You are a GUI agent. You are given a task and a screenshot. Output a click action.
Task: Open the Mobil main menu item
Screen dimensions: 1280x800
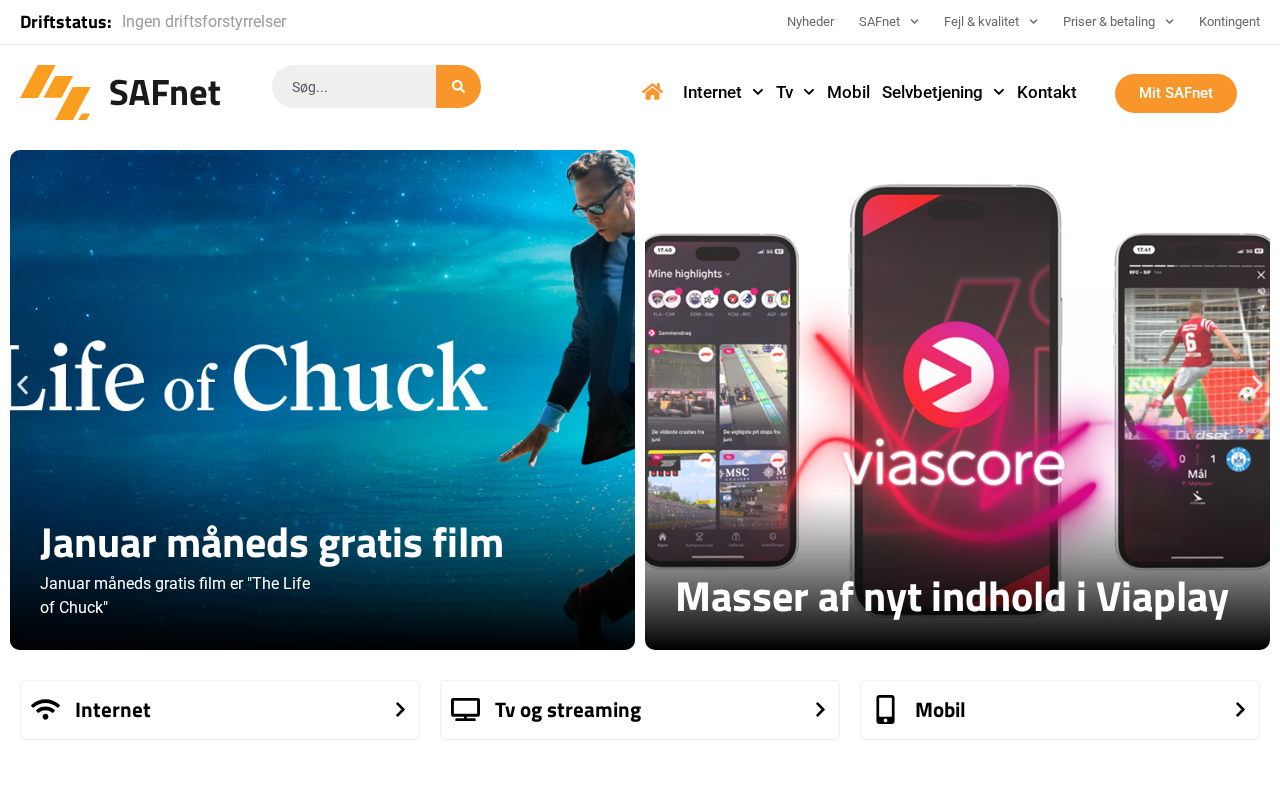click(x=848, y=92)
